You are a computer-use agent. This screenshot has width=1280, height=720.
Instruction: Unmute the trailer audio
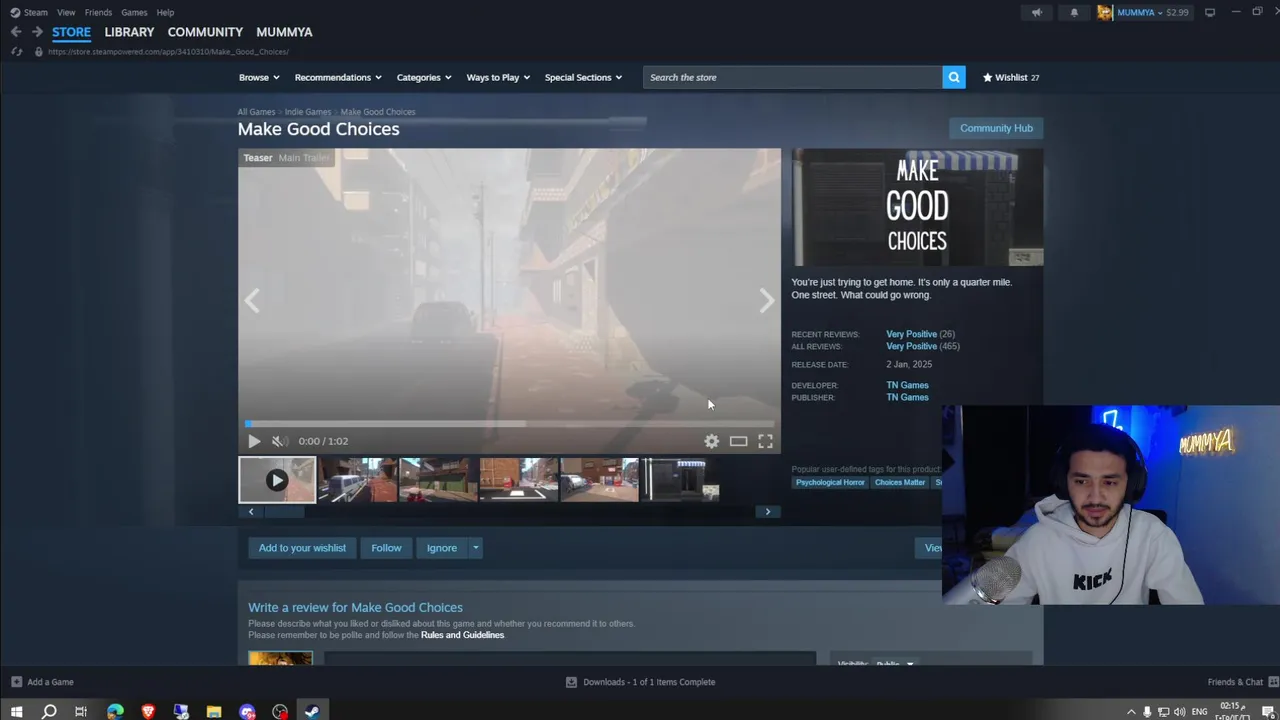[x=280, y=441]
